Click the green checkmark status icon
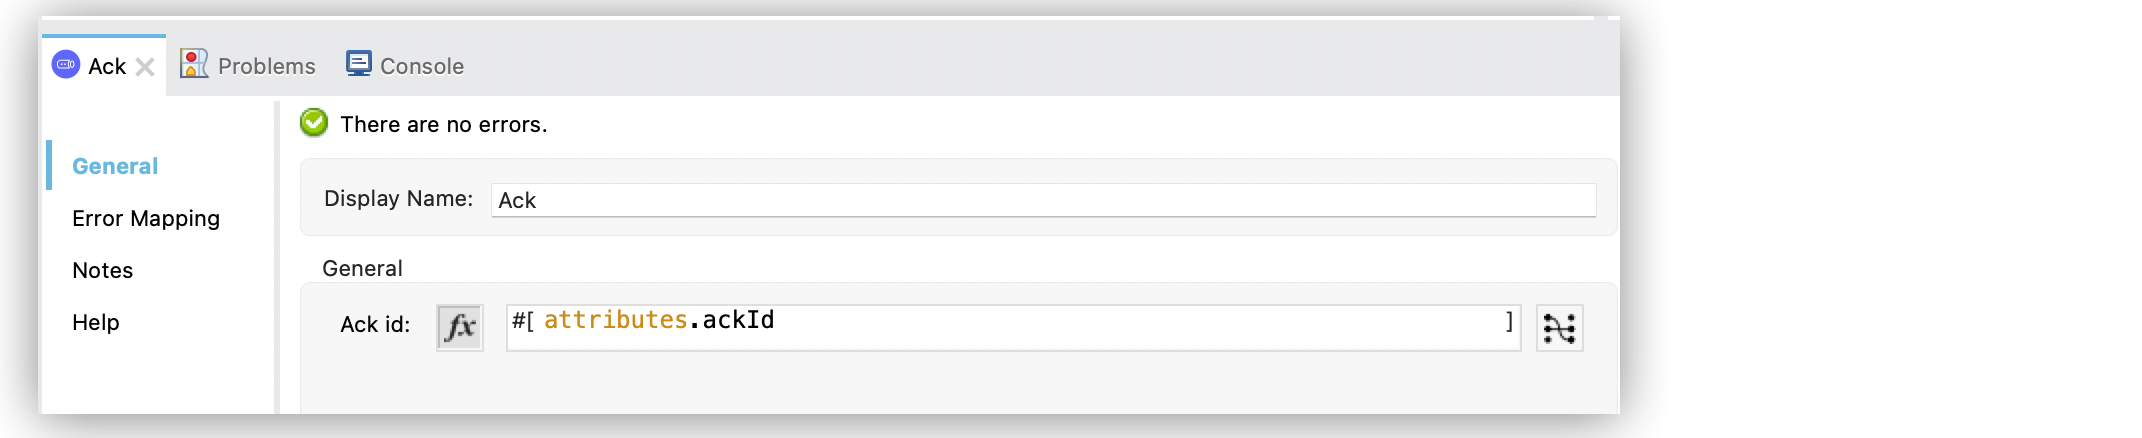This screenshot has width=2142, height=438. pyautogui.click(x=314, y=123)
